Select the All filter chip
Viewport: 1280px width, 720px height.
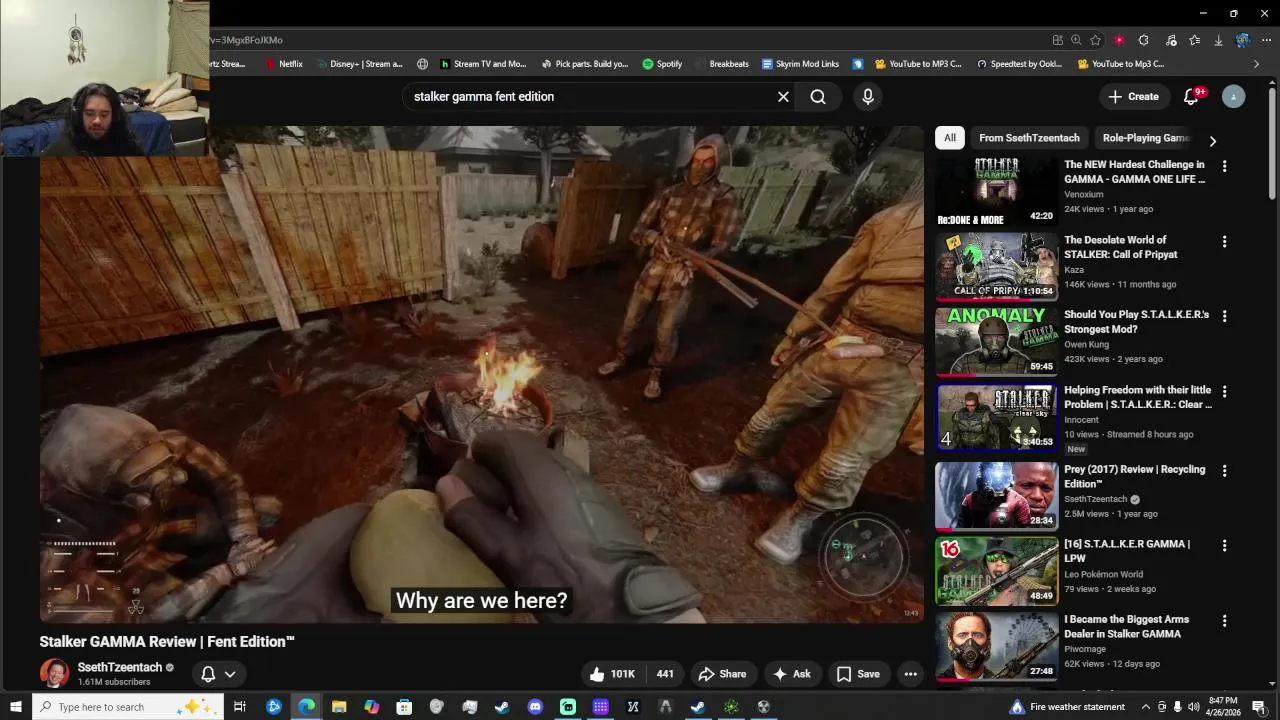coord(950,138)
